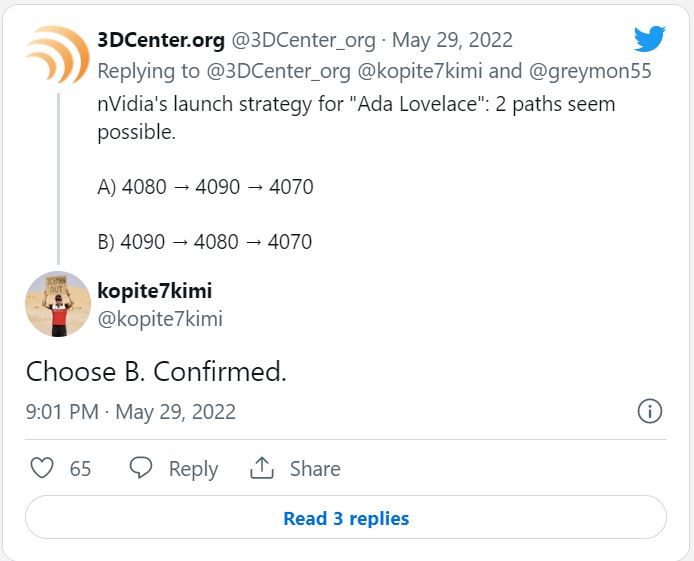Open the May 29, 2022 header date
The image size is (694, 561).
pos(452,40)
